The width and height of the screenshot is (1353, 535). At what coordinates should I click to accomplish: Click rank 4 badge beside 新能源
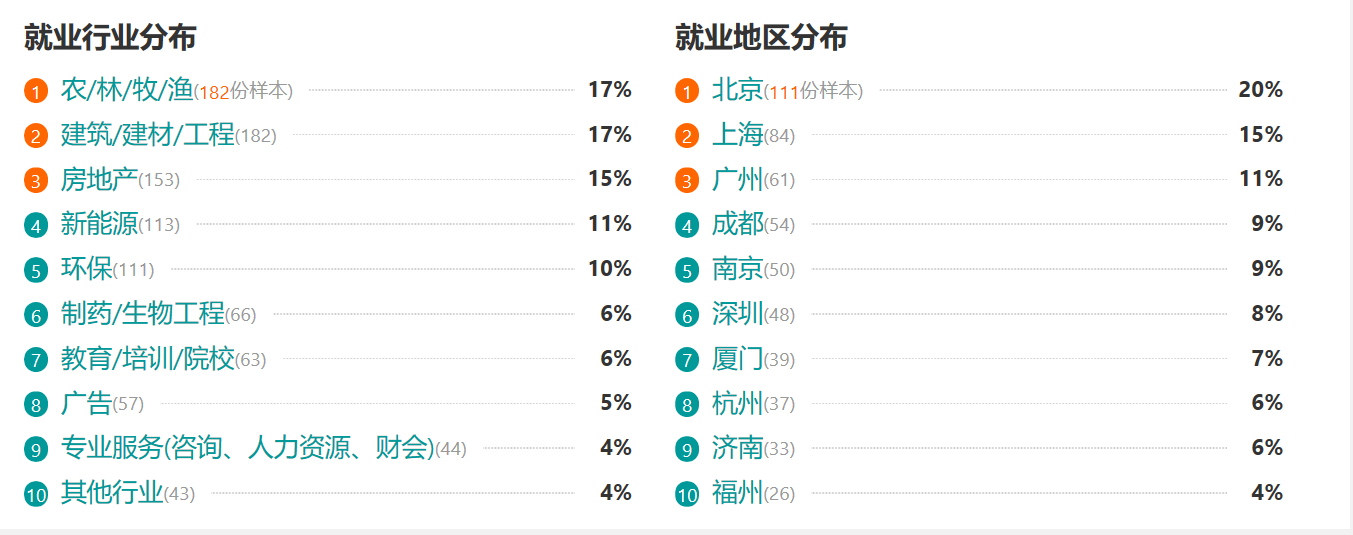(36, 225)
